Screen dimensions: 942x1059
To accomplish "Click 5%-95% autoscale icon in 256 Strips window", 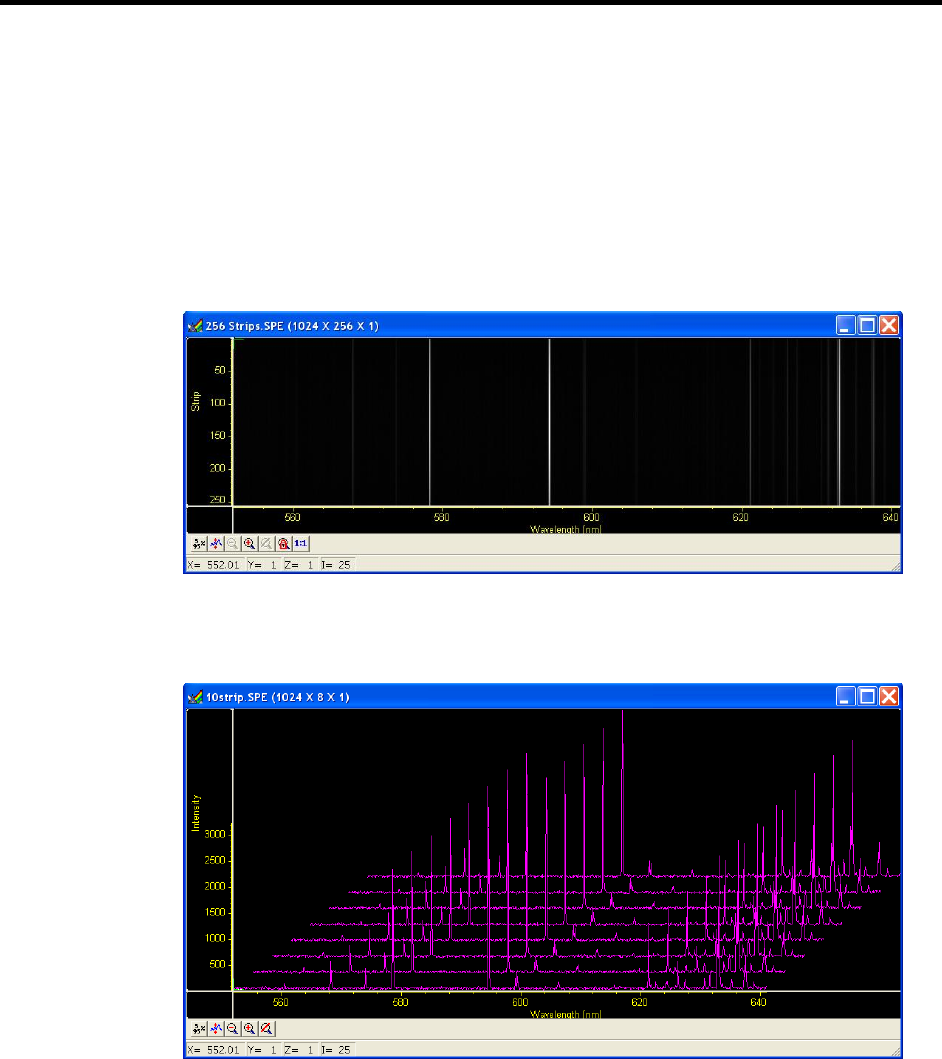I will click(199, 544).
